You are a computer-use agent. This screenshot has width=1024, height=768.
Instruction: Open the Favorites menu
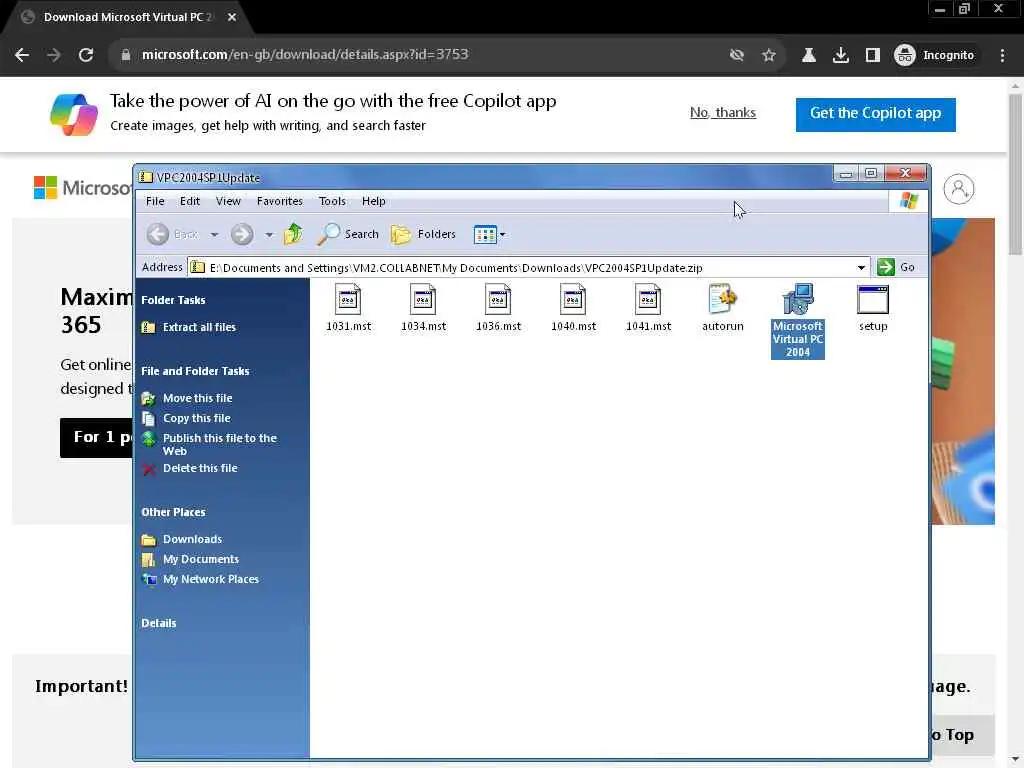pos(280,201)
